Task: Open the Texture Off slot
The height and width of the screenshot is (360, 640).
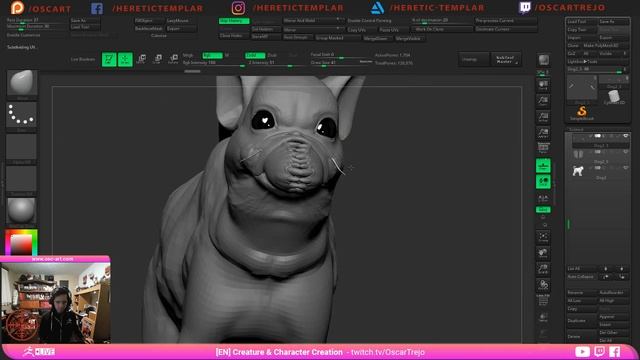Action: 22,180
